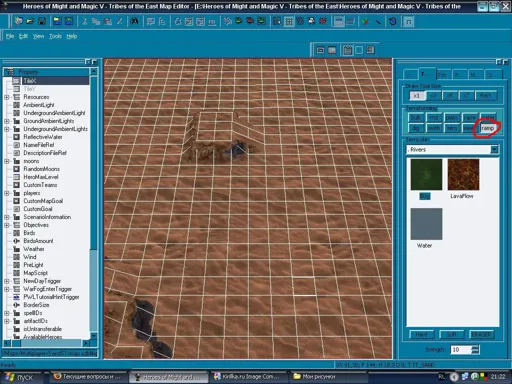Image resolution: width=512 pixels, height=384 pixels.
Task: Click the red icon right of the white skull-like icon
Action: [x=322, y=21]
